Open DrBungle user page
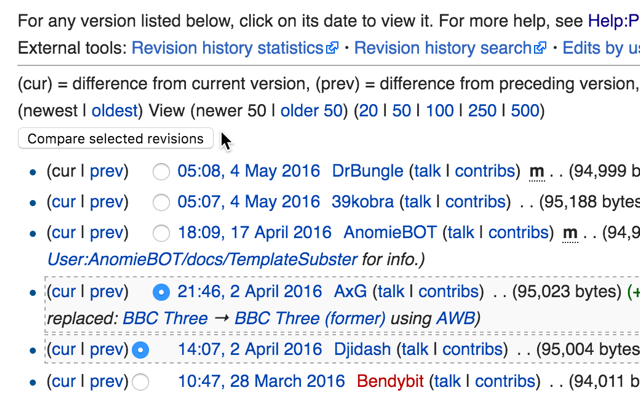This screenshot has width=640, height=400. pos(367,172)
